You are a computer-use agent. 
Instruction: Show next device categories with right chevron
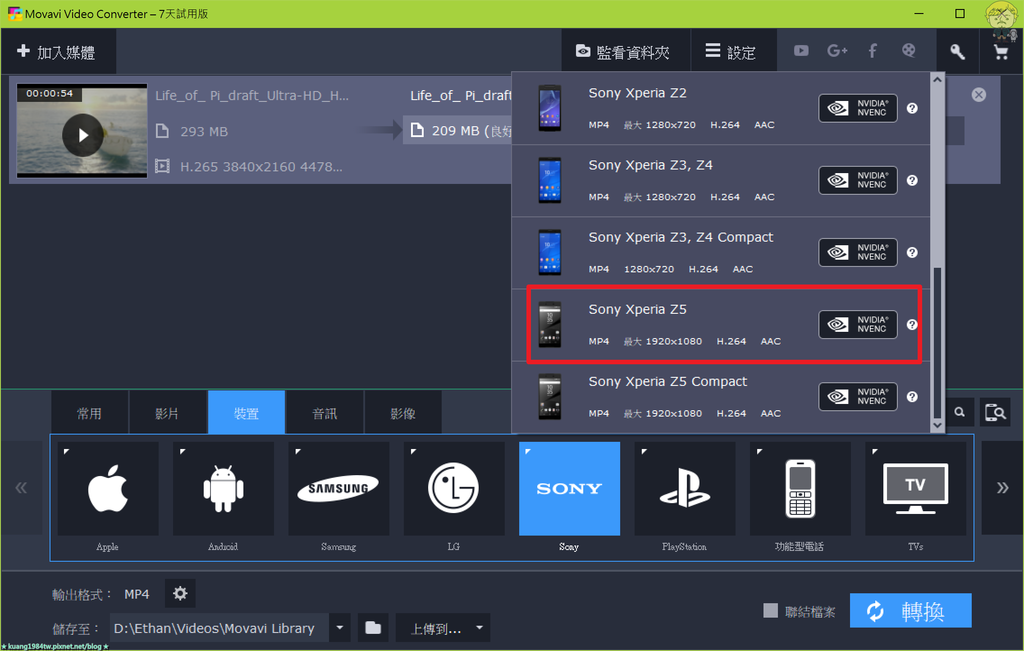[x=1002, y=488]
